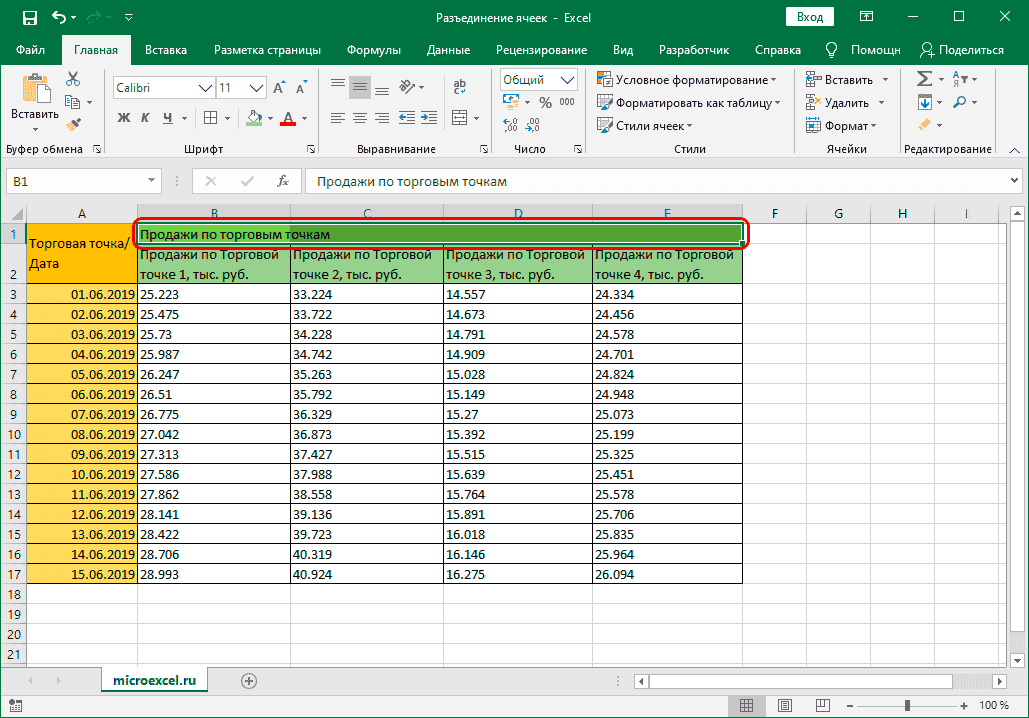
Task: Click the AutoSum sigma icon
Action: pyautogui.click(x=924, y=80)
